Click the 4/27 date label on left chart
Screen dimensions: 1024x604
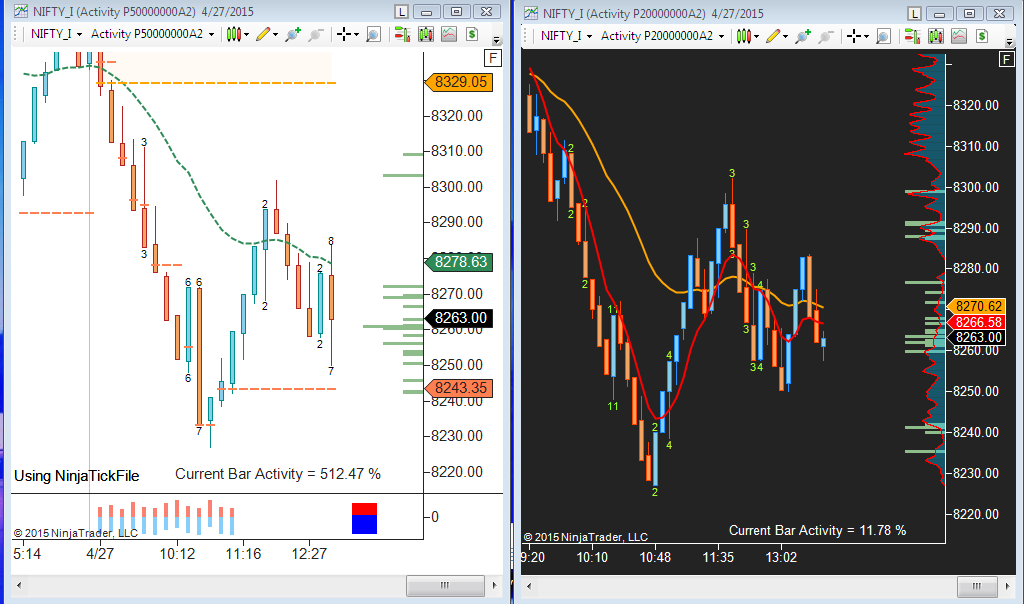click(100, 554)
